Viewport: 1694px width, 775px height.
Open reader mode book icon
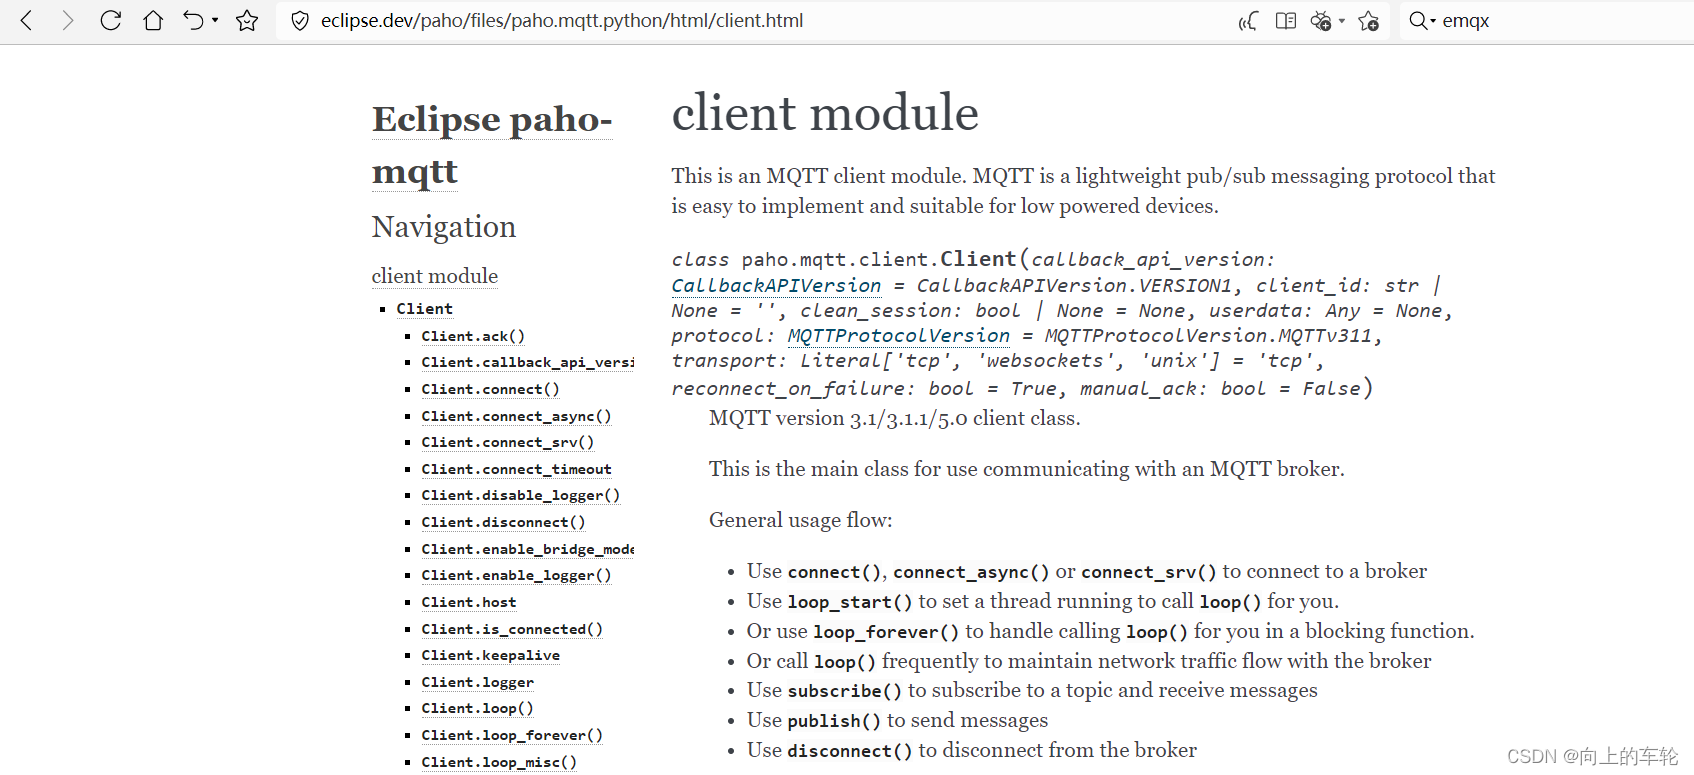[1286, 20]
